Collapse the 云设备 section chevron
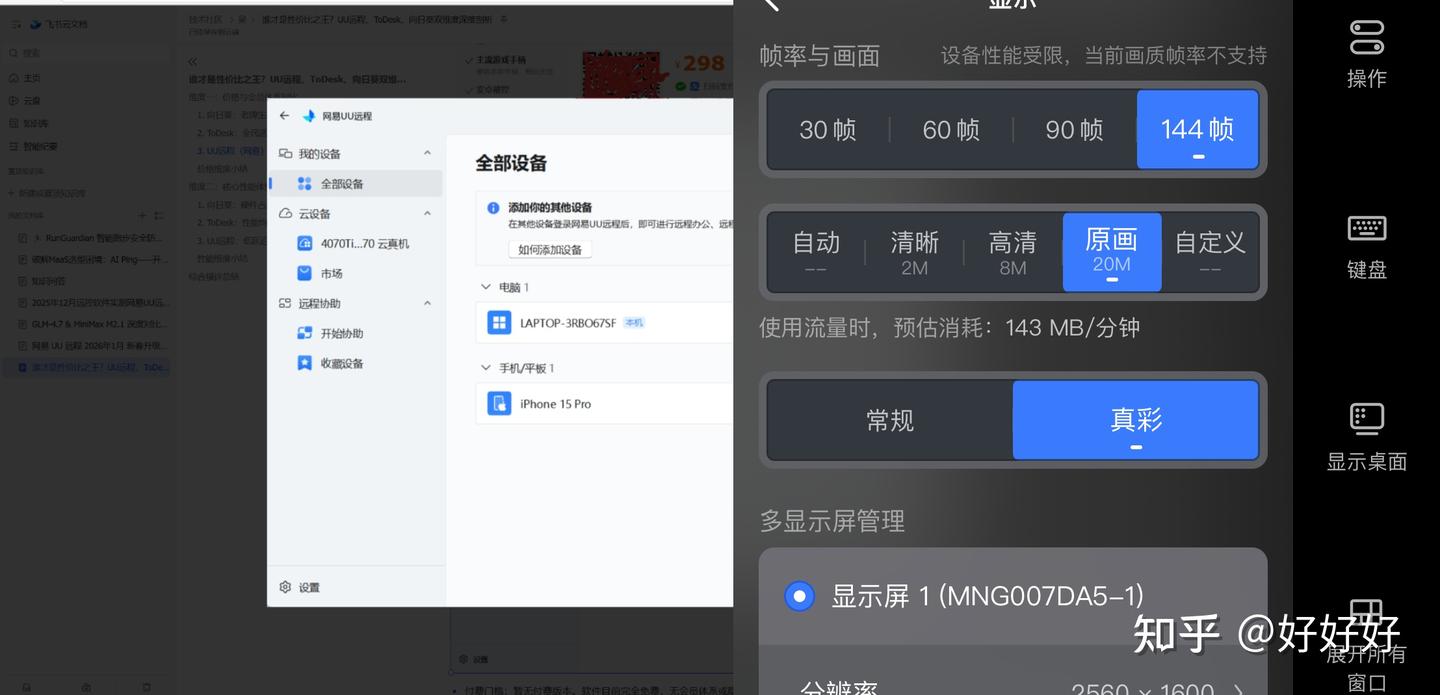The width and height of the screenshot is (1440, 695). point(427,214)
